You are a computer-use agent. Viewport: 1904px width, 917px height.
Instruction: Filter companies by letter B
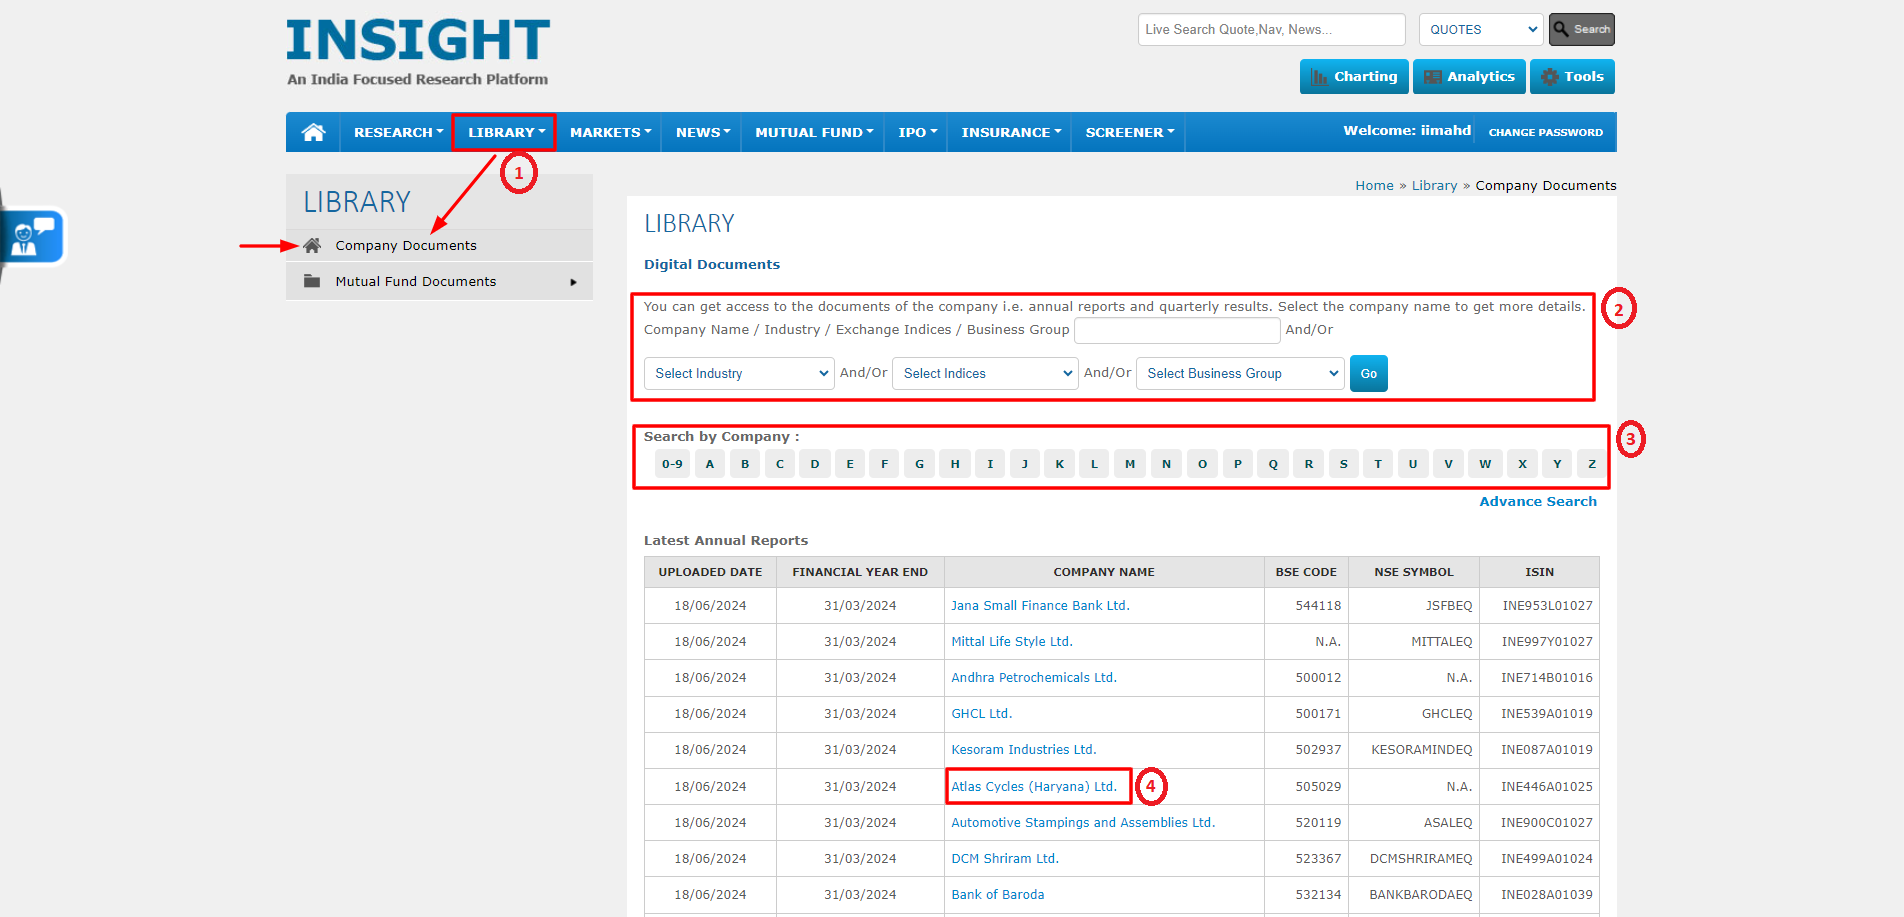pos(745,464)
